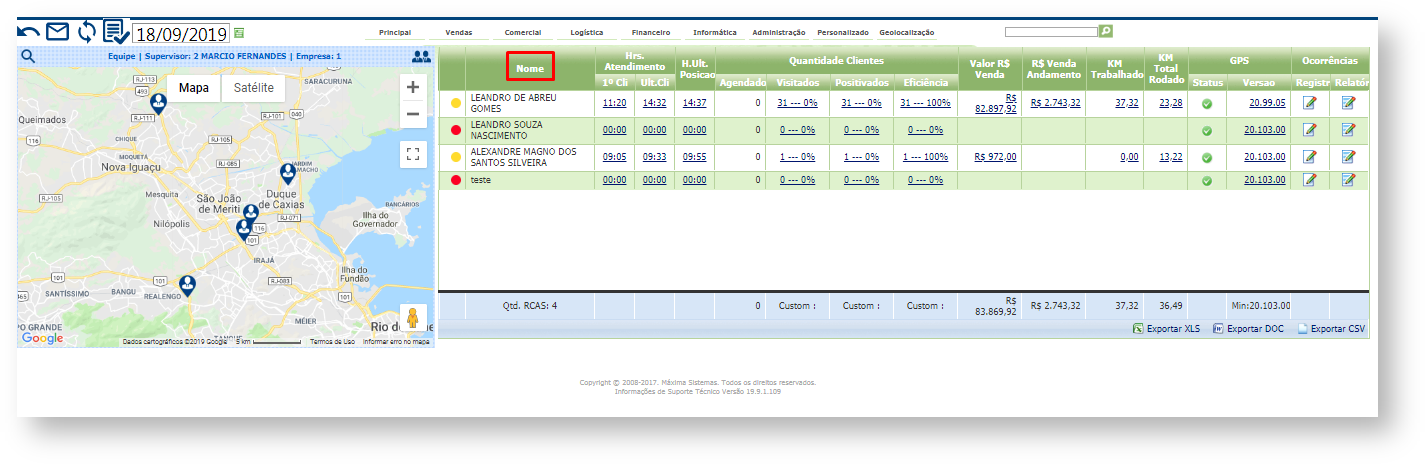The image size is (1426, 465).
Task: Open the calendar picker beside the date
Action: [x=239, y=34]
